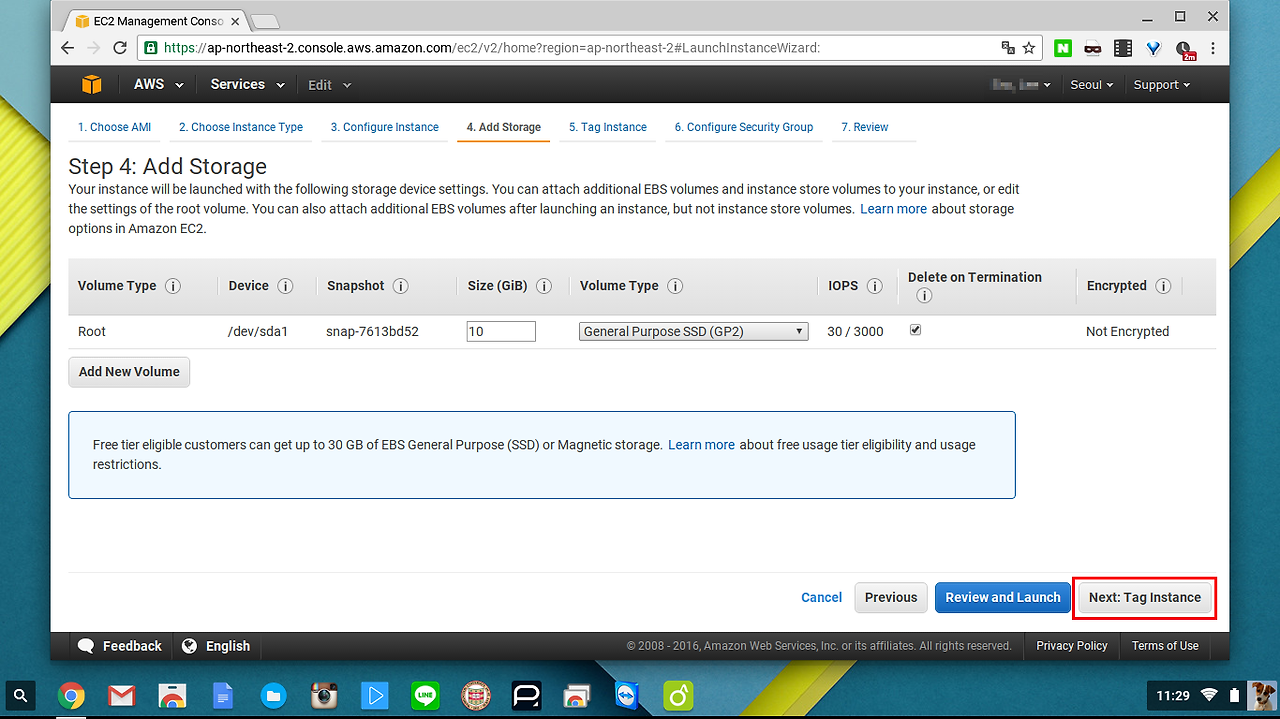Screen dimensions: 1280x719
Task: Open the AWS dropdown menu
Action: (158, 85)
